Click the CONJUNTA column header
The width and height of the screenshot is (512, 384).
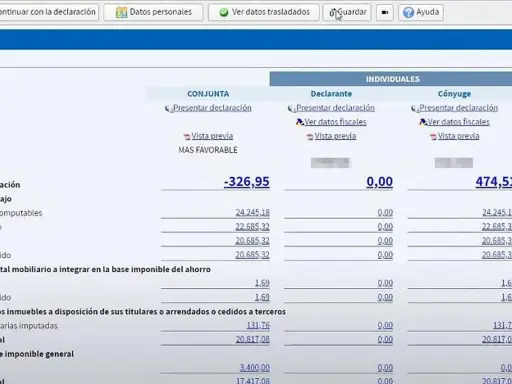[208, 94]
